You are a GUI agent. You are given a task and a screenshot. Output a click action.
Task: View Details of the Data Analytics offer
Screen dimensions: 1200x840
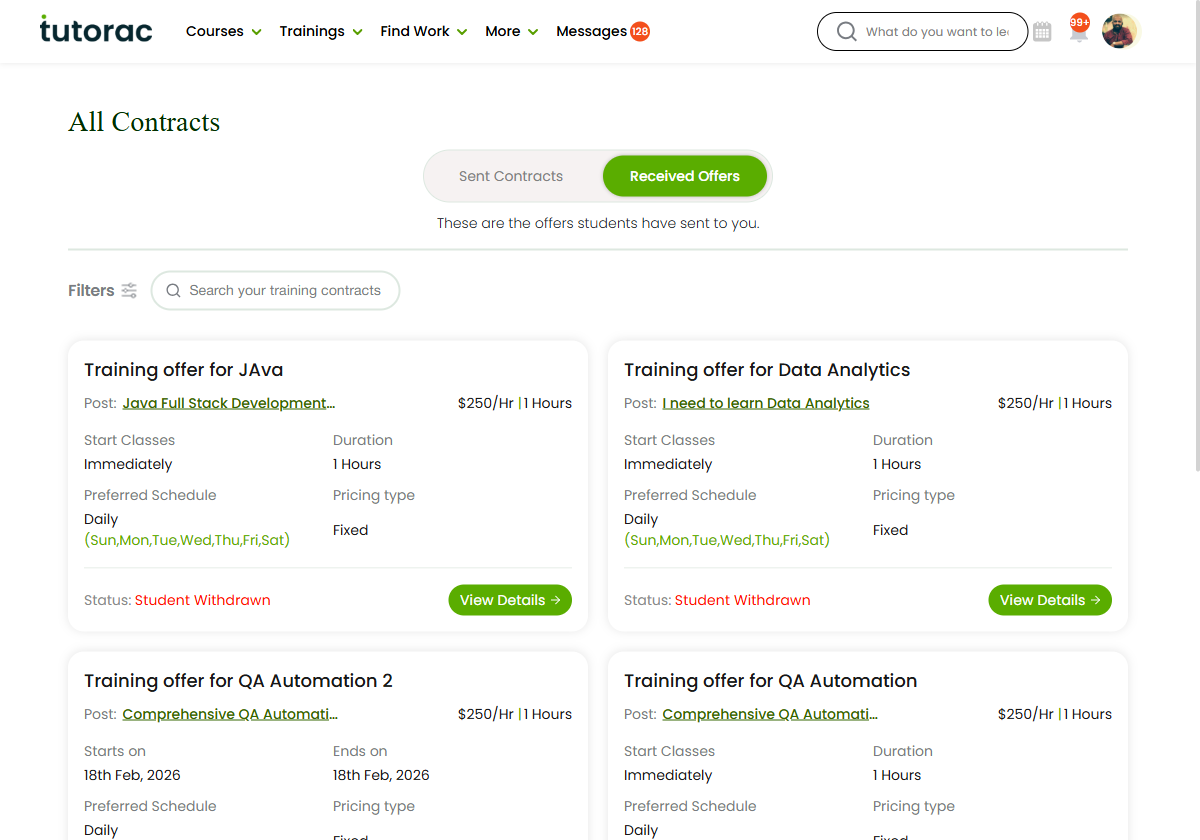click(x=1050, y=600)
